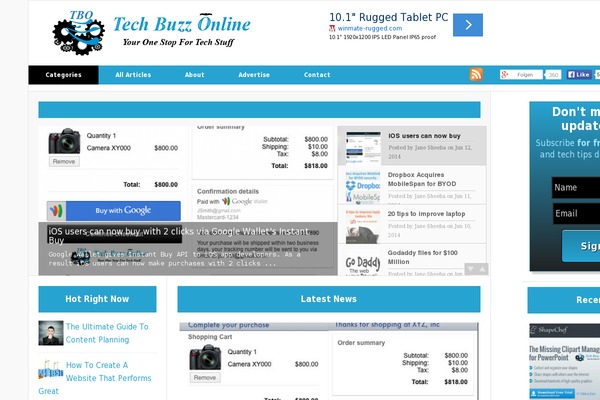
Task: Click the ShapeChef clipart manager ad
Action: (x=564, y=361)
